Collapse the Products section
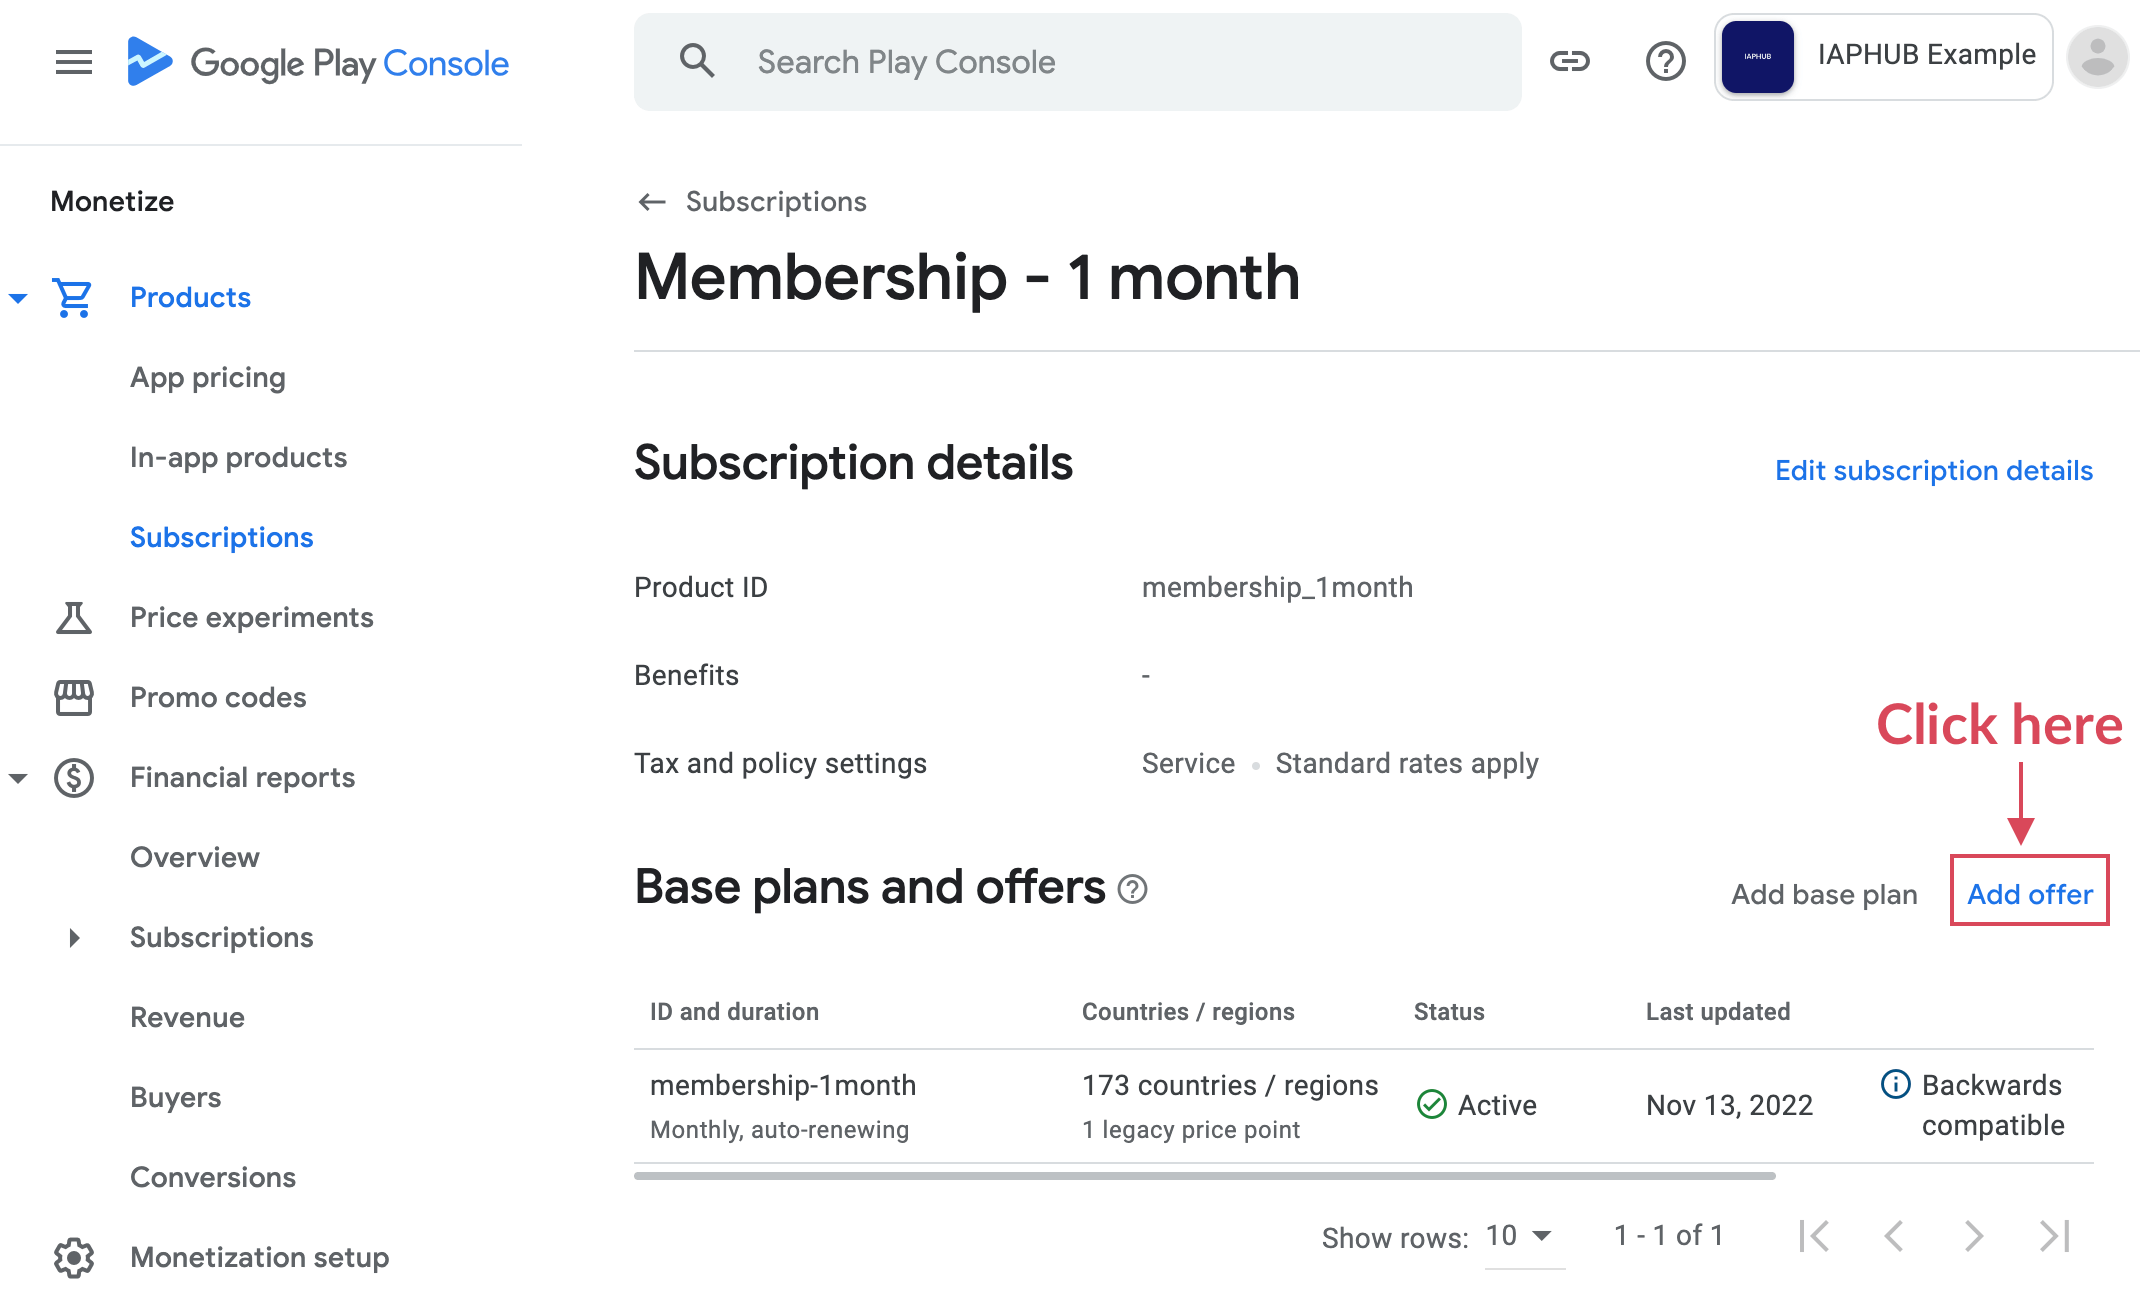Screen dimensions: 2140x1290 (18, 298)
